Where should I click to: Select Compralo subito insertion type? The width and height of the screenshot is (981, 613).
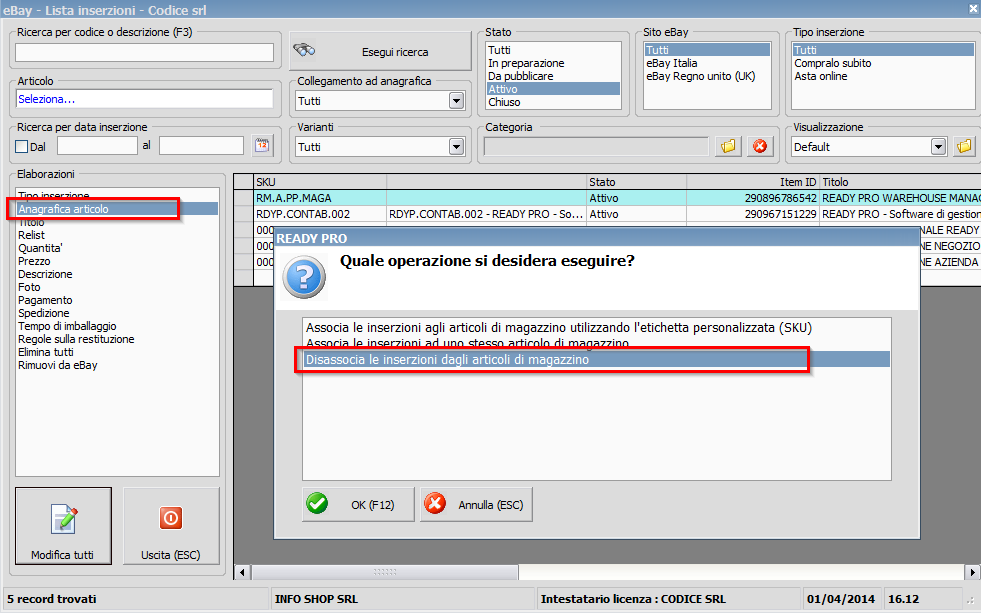point(883,63)
